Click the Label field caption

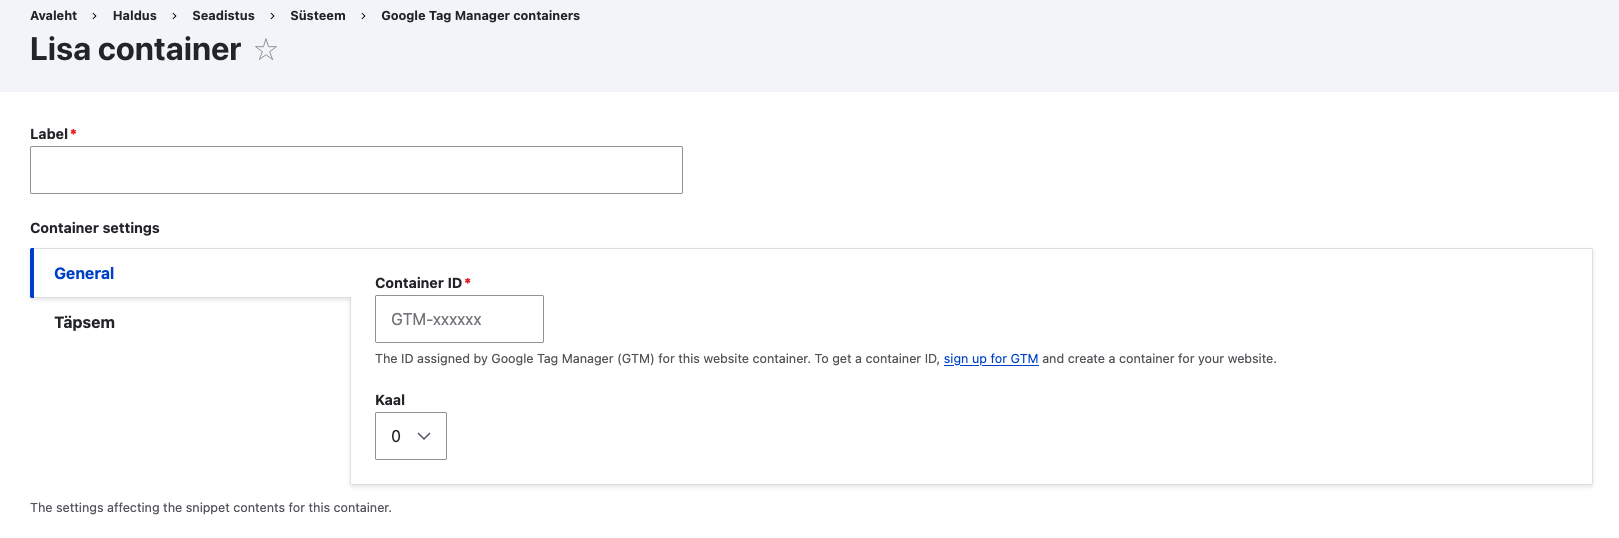(x=48, y=134)
